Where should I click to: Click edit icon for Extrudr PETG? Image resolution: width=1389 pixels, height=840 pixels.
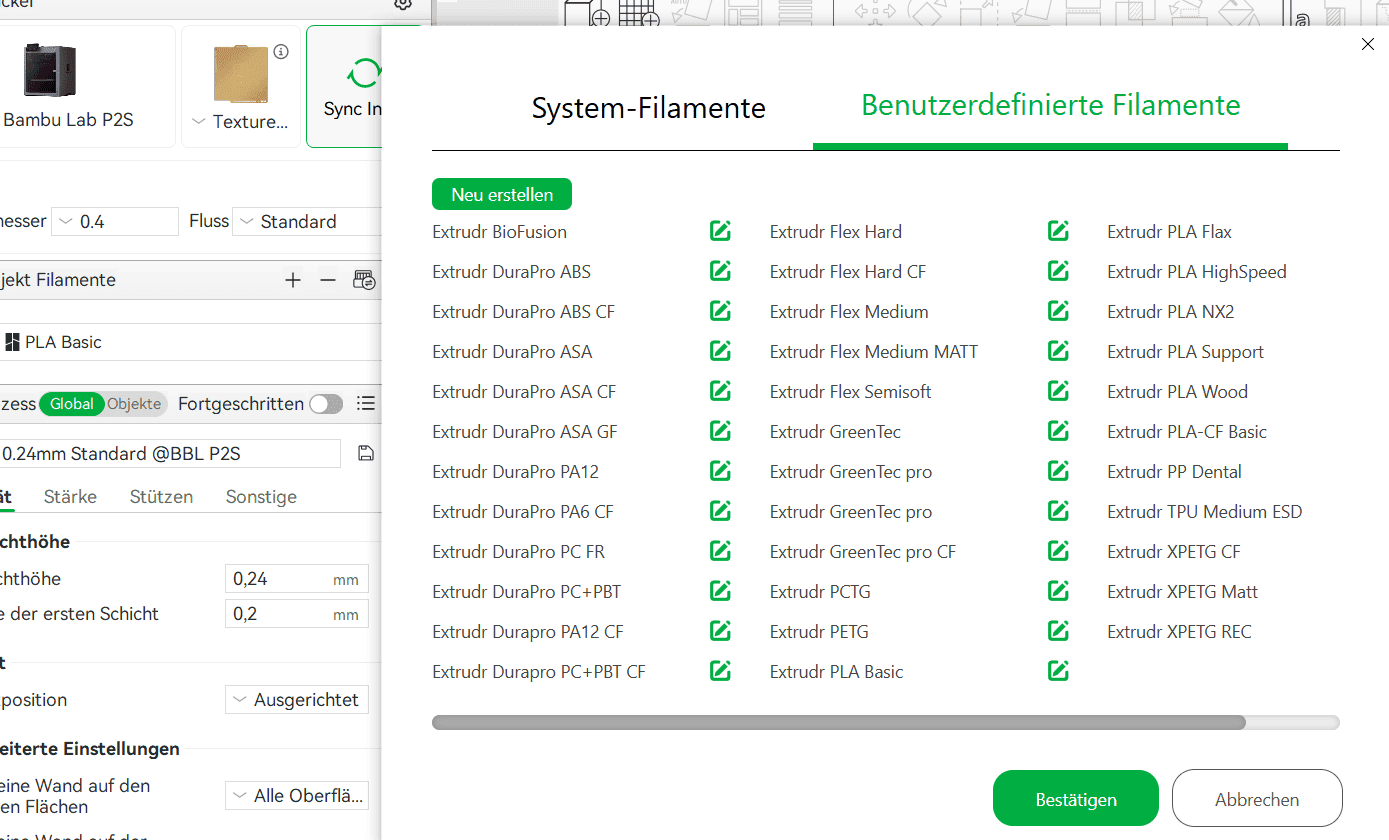coord(1058,631)
